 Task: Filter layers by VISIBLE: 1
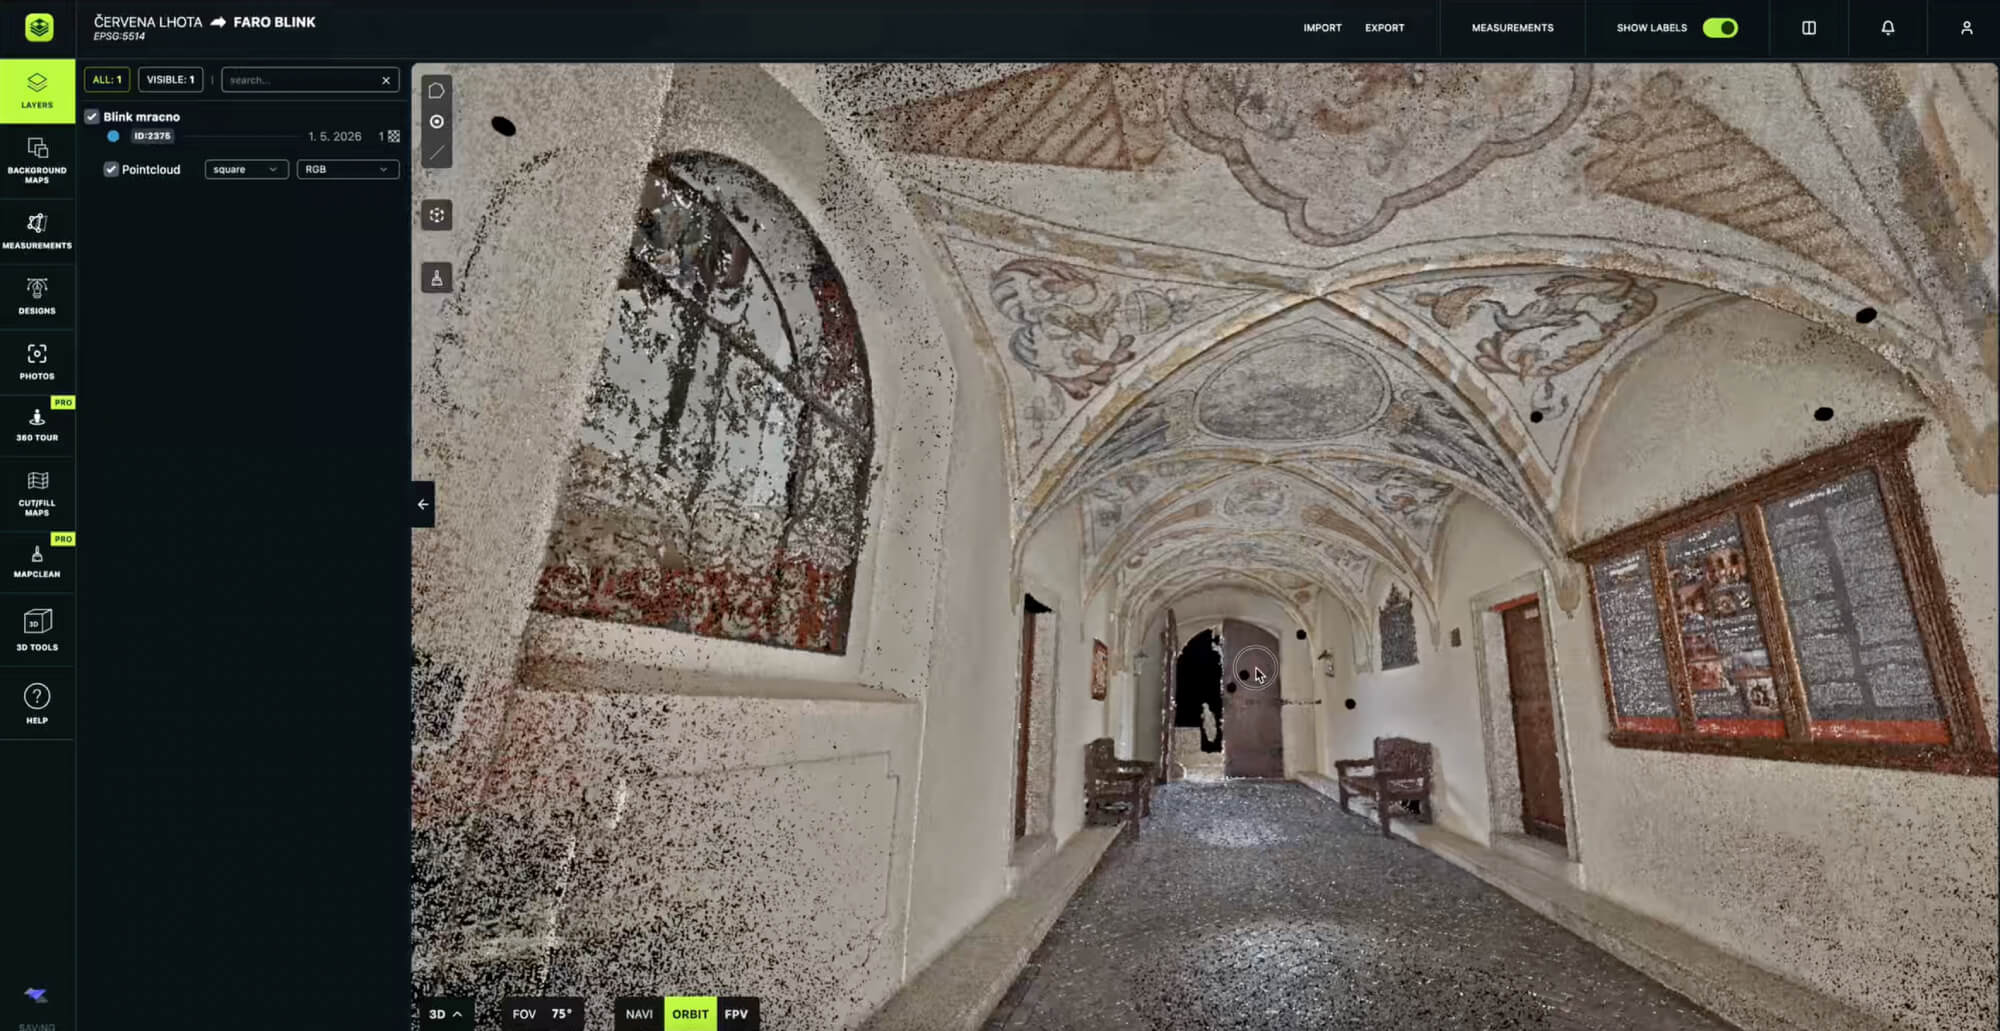(x=171, y=80)
